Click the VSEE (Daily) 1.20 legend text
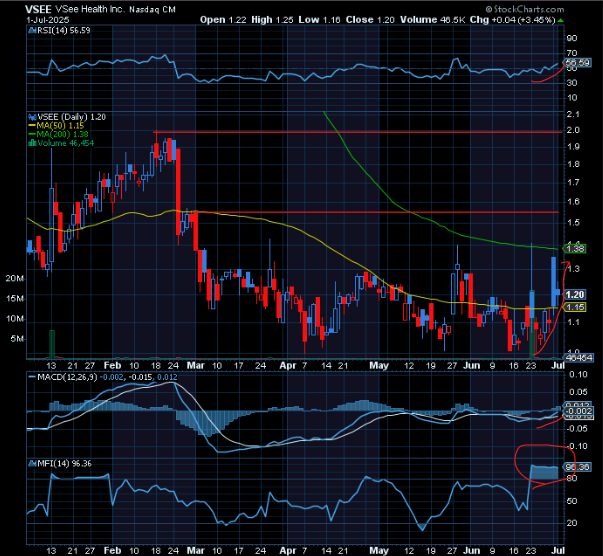The height and width of the screenshot is (556, 603). (x=71, y=117)
